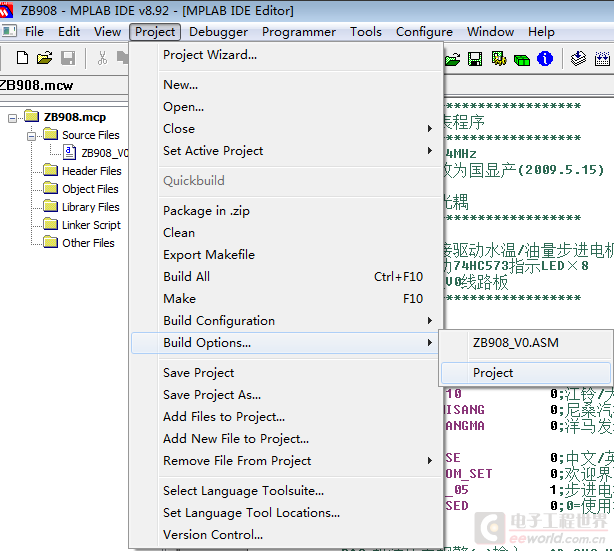The image size is (614, 551).
Task: Expand Remove File From Project submenu
Action: [x=286, y=461]
